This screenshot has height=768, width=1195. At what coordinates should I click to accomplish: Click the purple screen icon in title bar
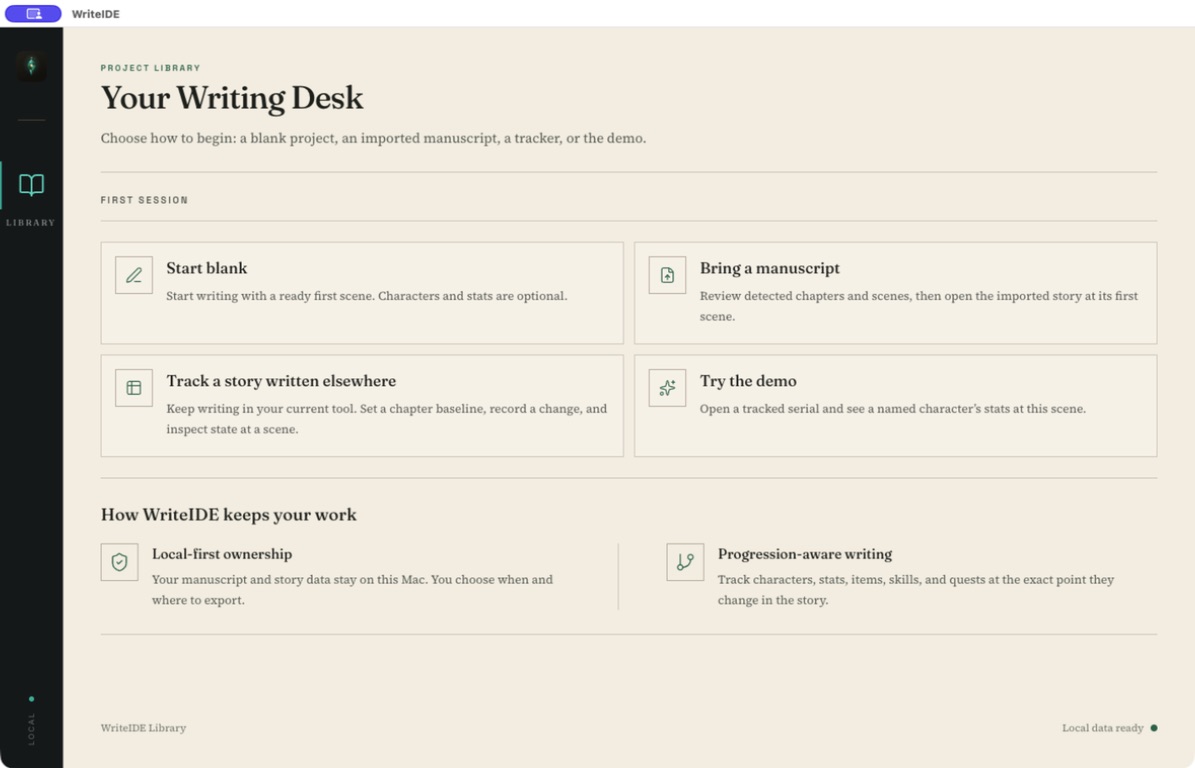tap(34, 14)
